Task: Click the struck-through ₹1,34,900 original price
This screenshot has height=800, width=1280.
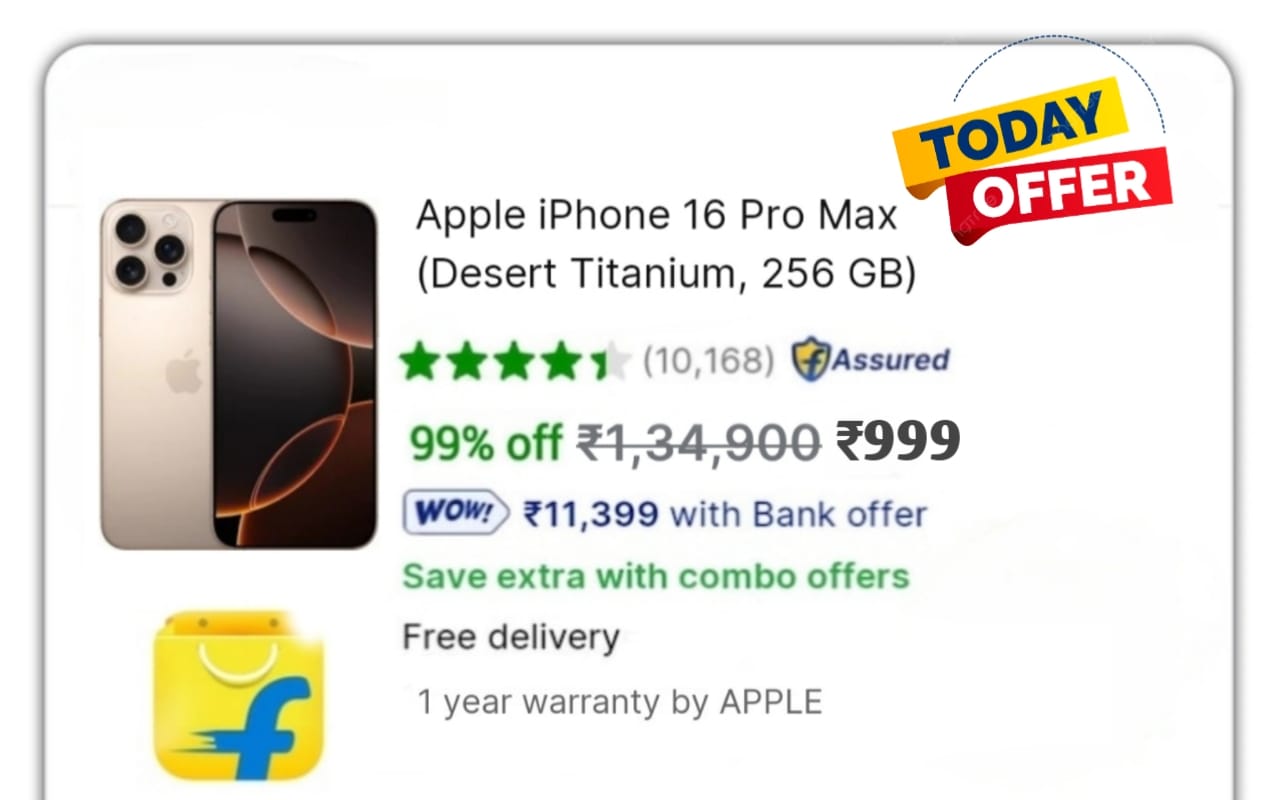Action: (699, 442)
